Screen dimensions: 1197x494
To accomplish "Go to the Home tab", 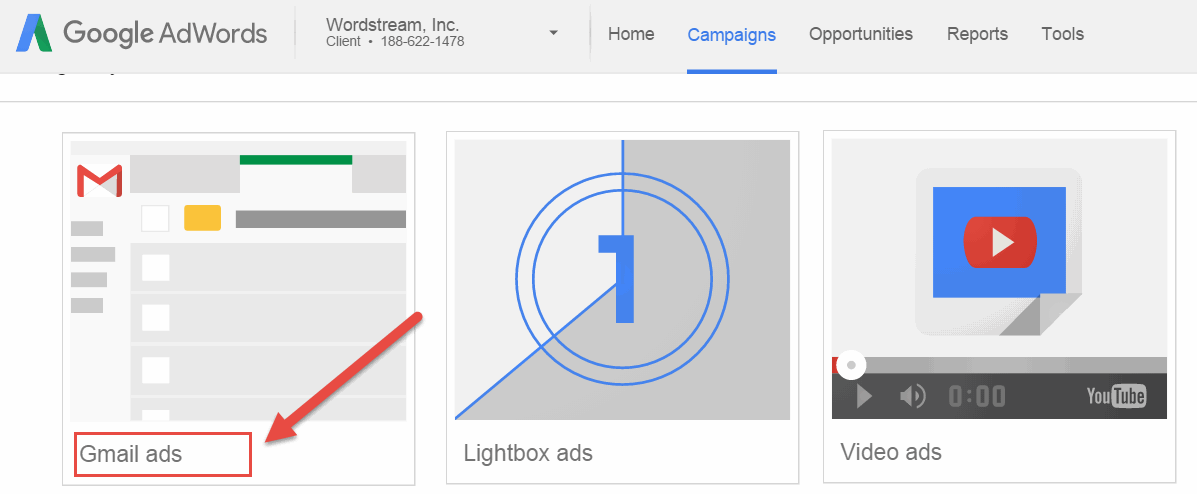I will [631, 34].
